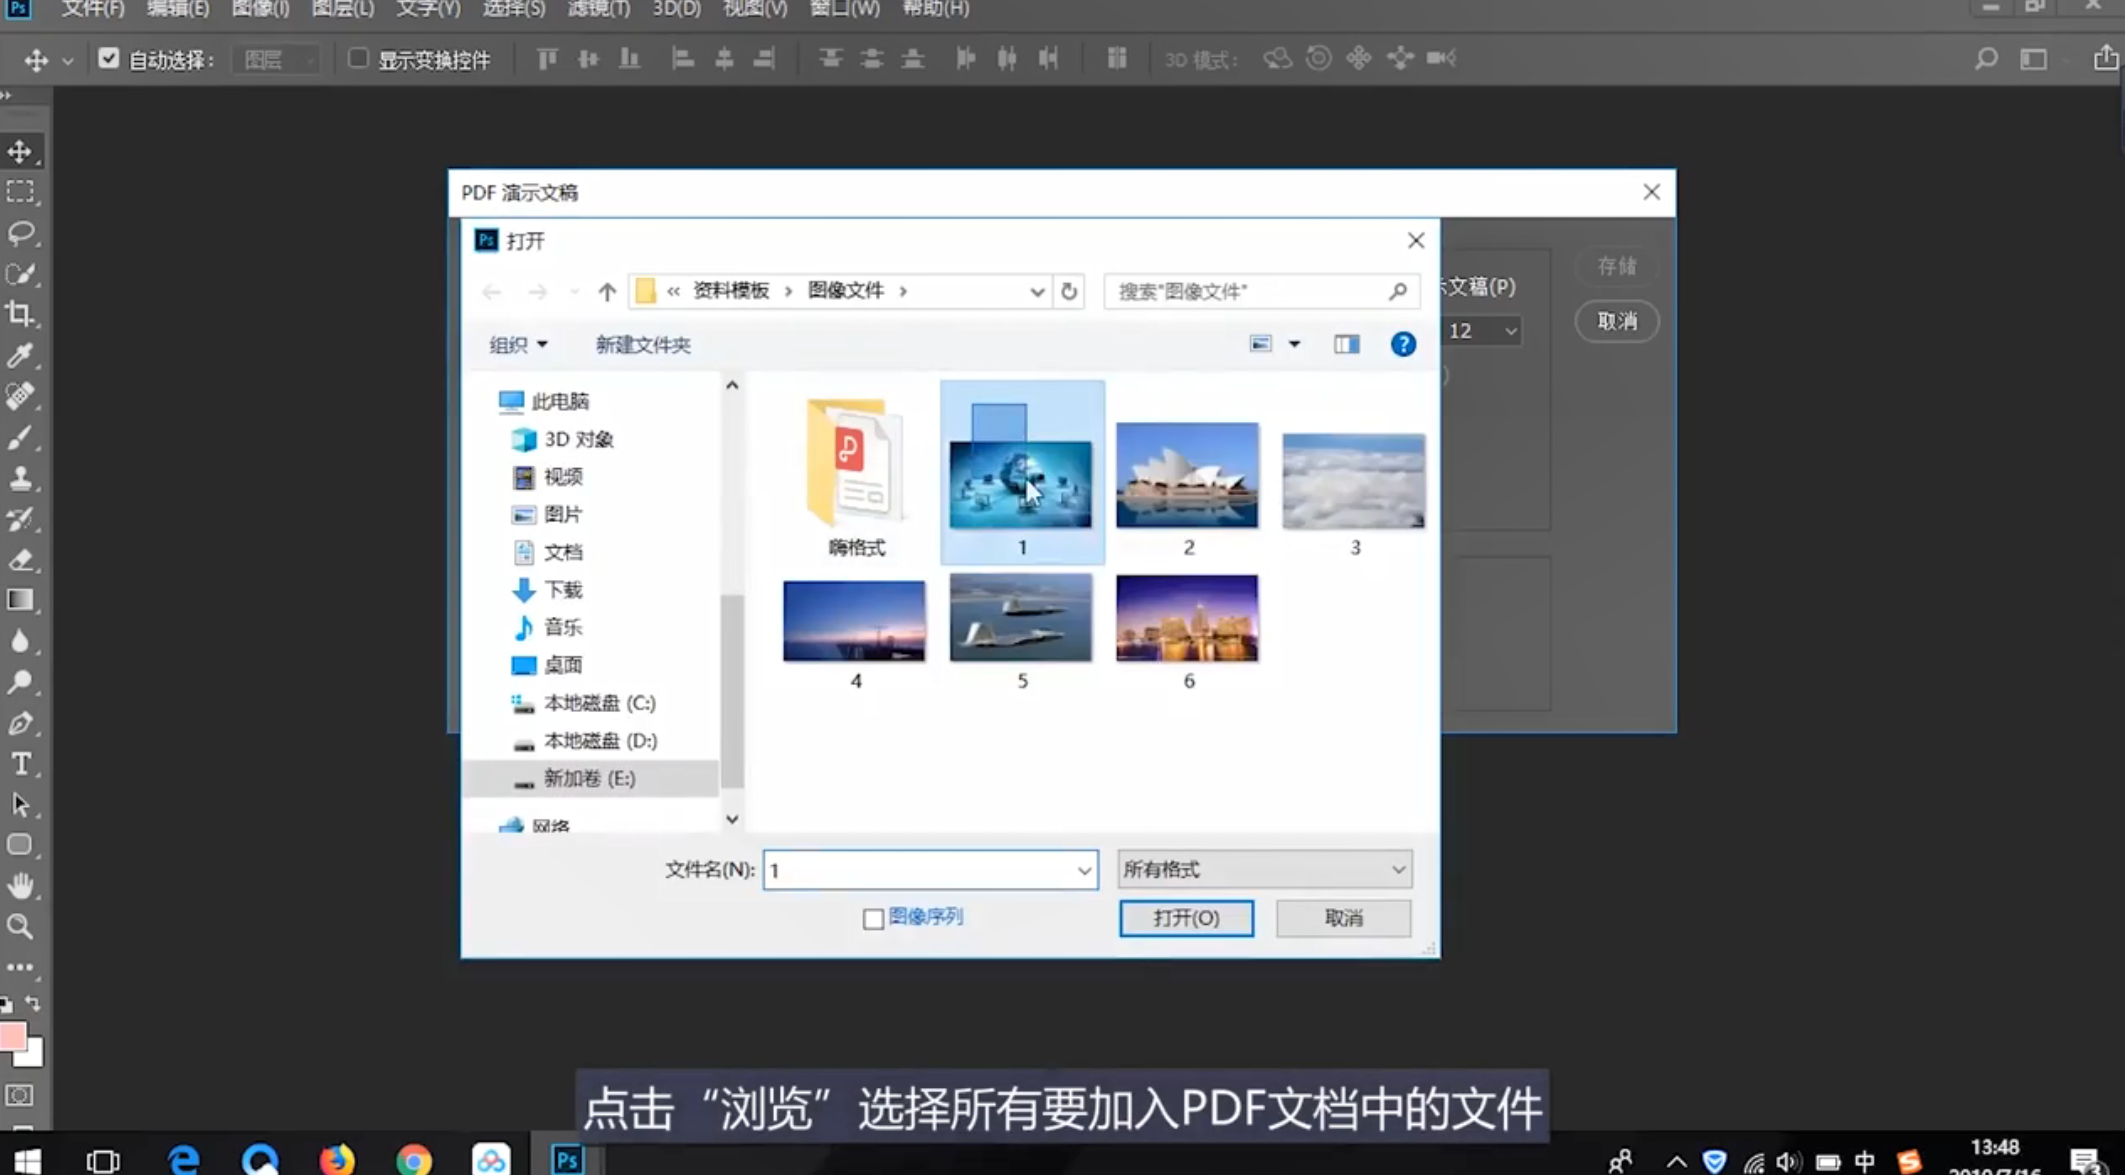Select 本地磁盘 (D:) in navigation tree

(x=599, y=741)
